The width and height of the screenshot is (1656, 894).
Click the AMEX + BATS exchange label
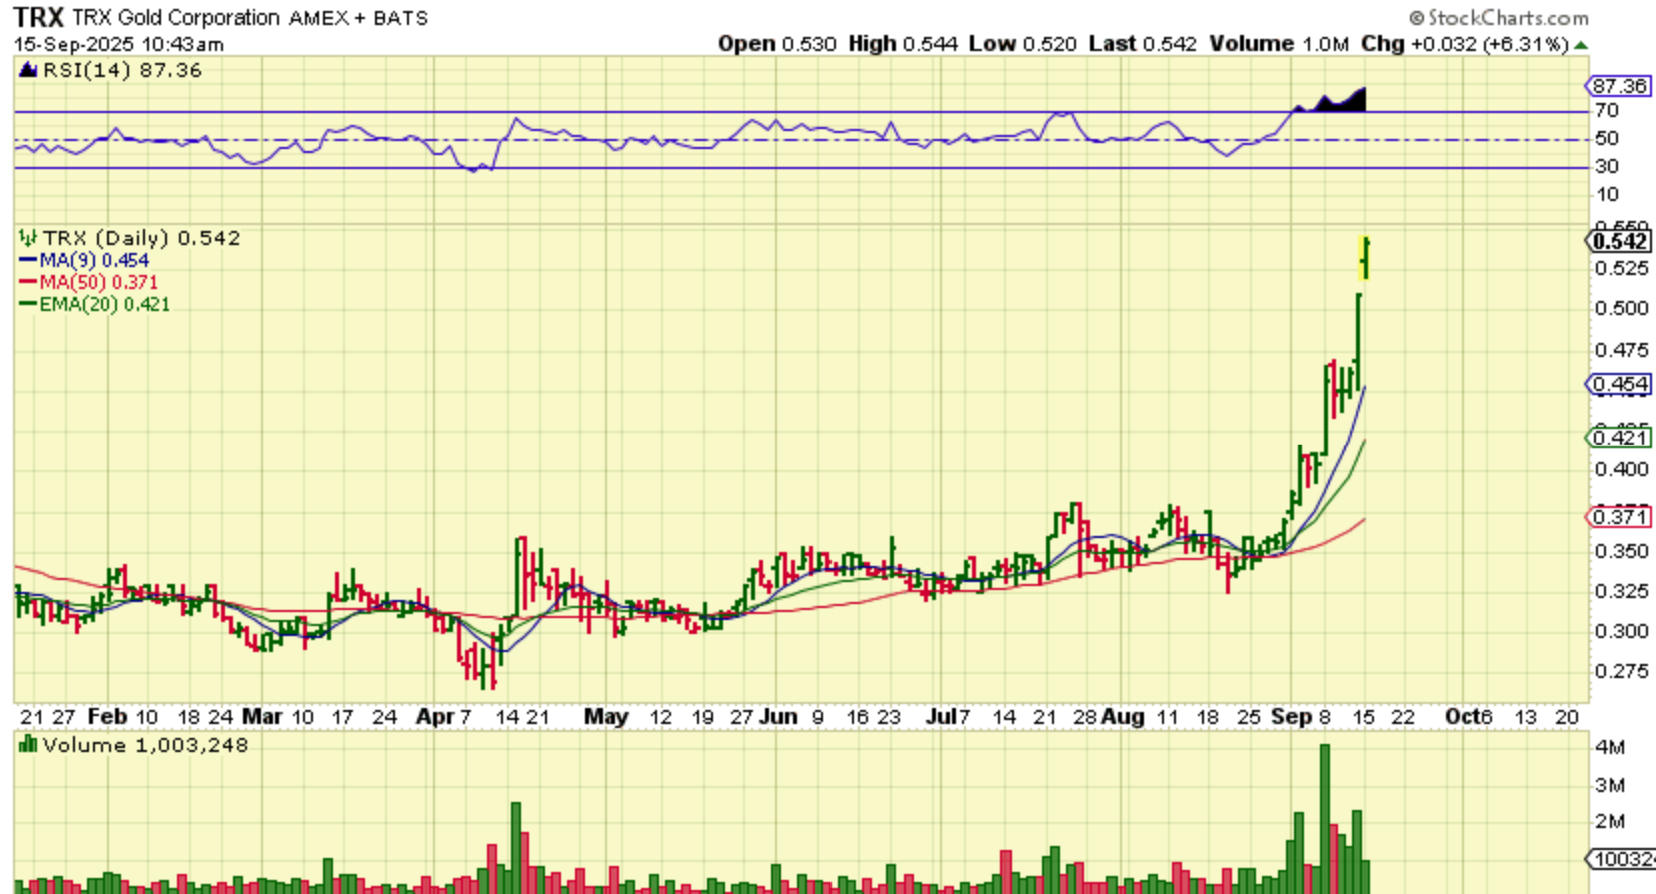(x=359, y=18)
